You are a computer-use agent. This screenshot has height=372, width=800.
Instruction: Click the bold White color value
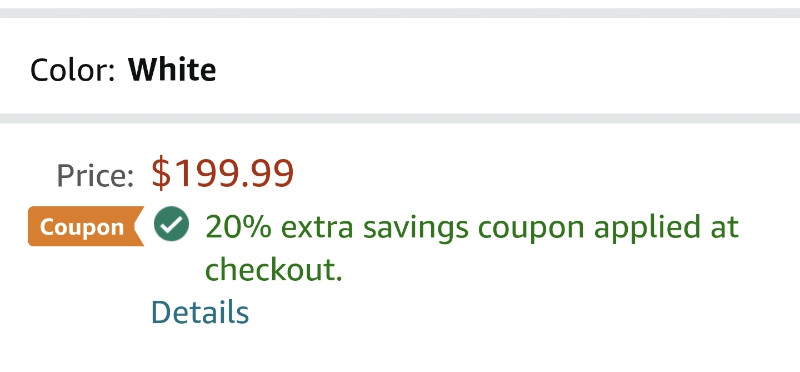click(172, 70)
